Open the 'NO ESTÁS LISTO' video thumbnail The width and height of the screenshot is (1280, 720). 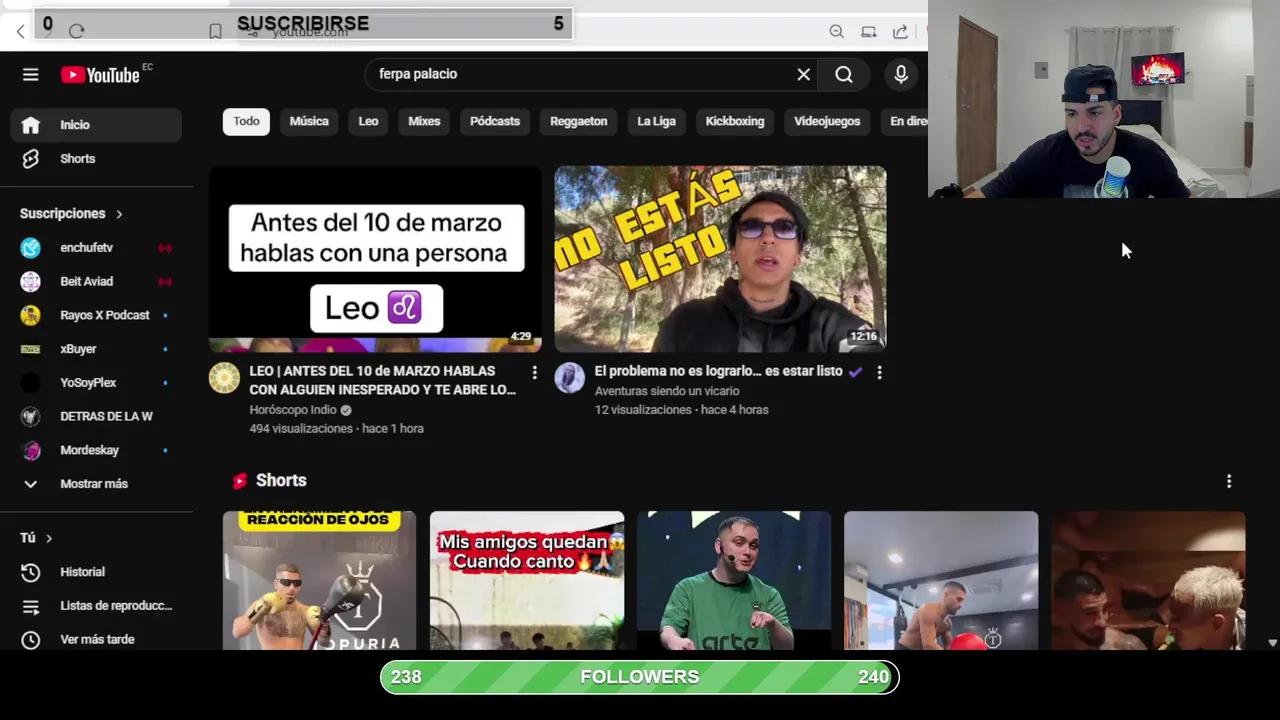(x=720, y=259)
